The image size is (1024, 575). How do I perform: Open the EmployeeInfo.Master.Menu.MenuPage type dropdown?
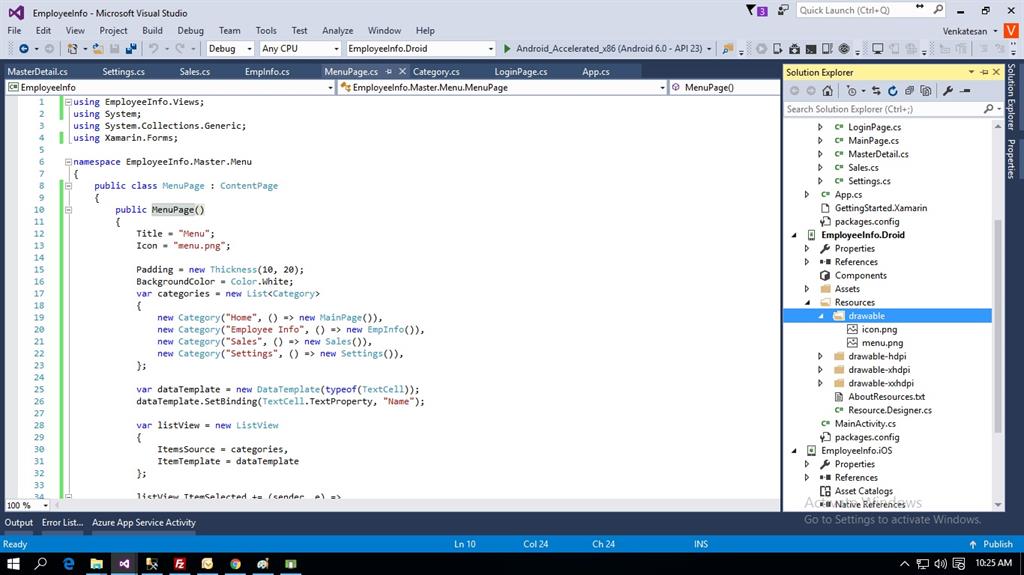tap(503, 88)
